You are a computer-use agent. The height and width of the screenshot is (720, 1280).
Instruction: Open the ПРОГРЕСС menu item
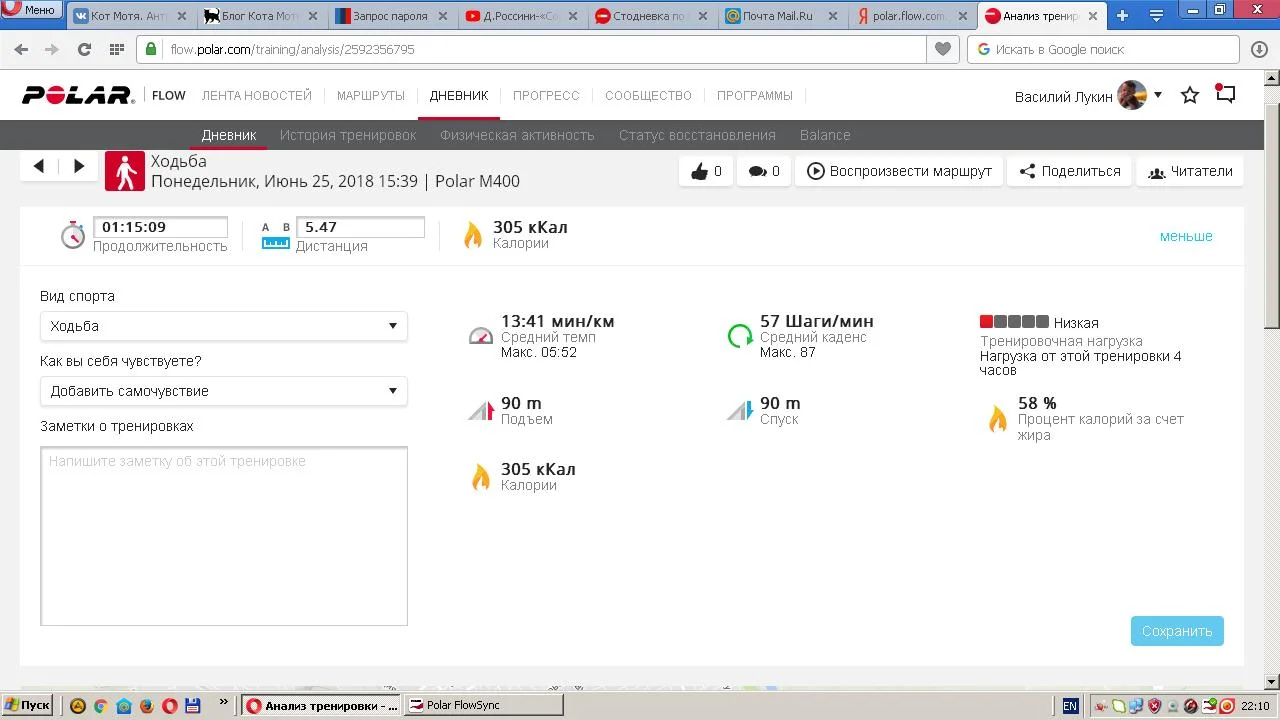pos(546,96)
